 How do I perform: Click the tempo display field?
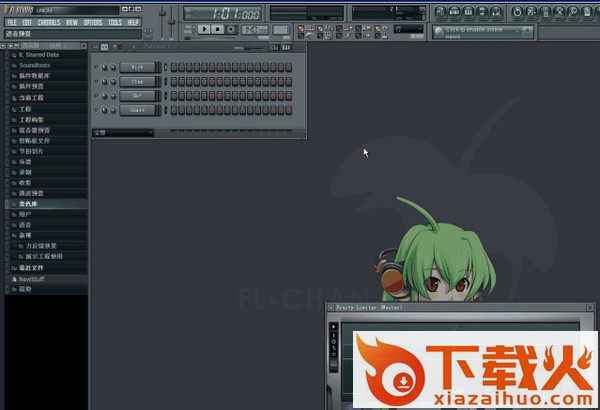[255, 29]
